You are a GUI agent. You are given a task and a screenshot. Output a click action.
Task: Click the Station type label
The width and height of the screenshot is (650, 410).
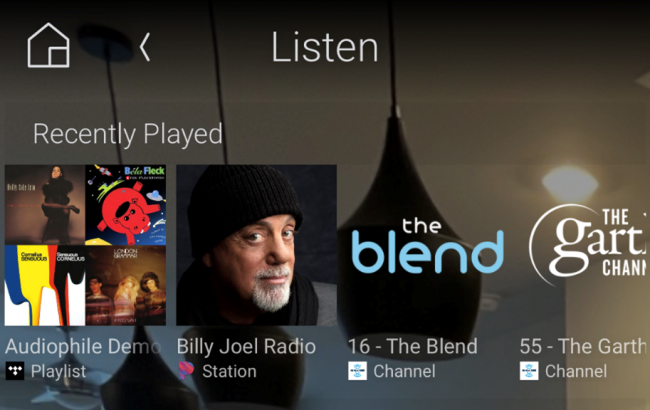coord(229,371)
